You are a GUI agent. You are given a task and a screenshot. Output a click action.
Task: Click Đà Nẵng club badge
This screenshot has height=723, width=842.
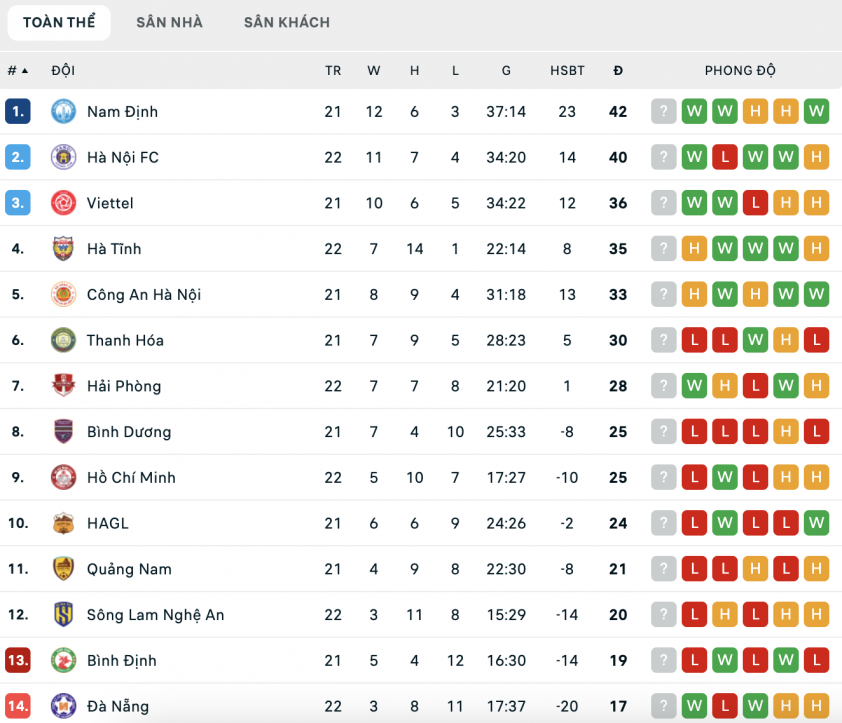click(x=63, y=706)
